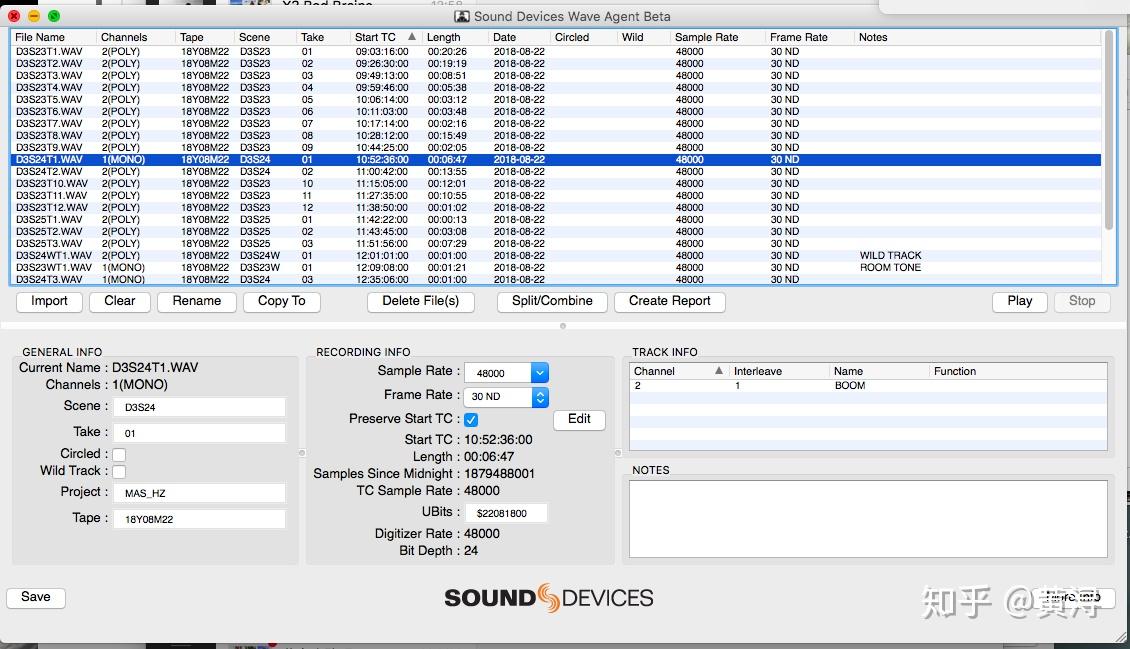The image size is (1130, 649).
Task: Select file D3S25T3.WAV
Action: [556, 243]
